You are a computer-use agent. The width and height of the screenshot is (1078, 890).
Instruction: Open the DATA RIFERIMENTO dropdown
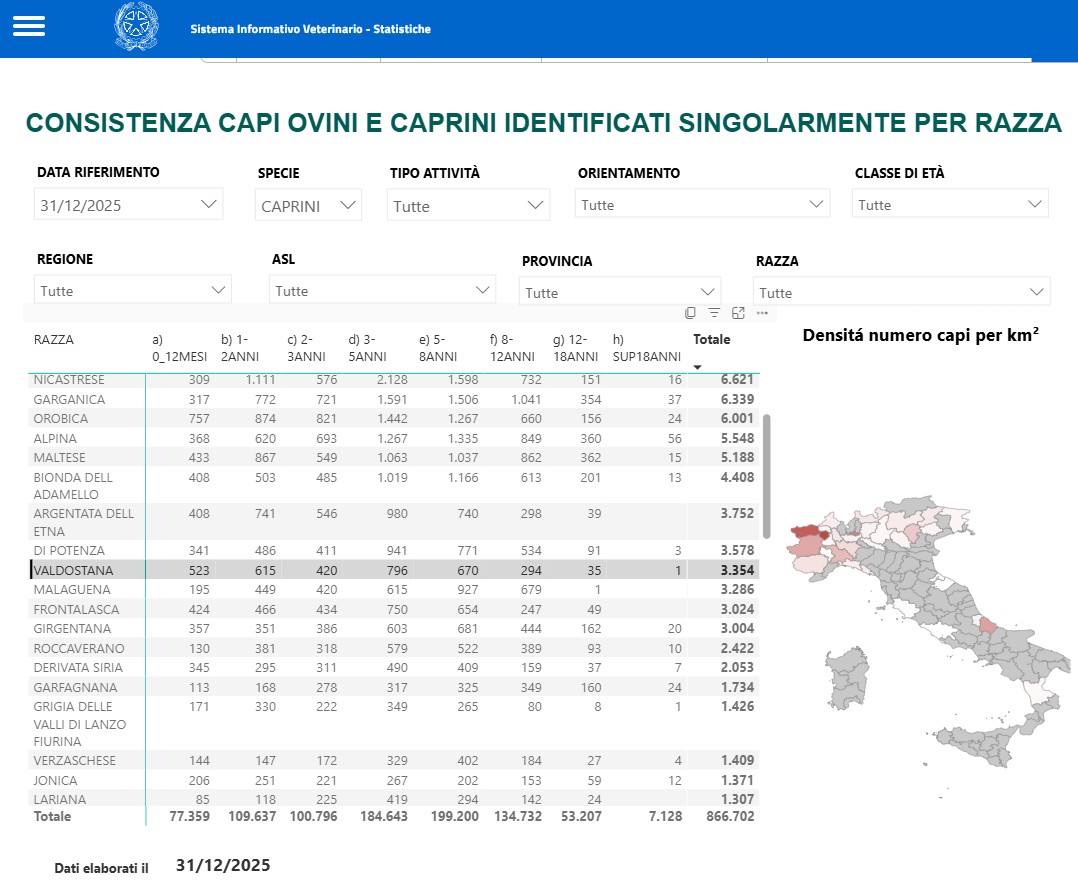point(129,204)
